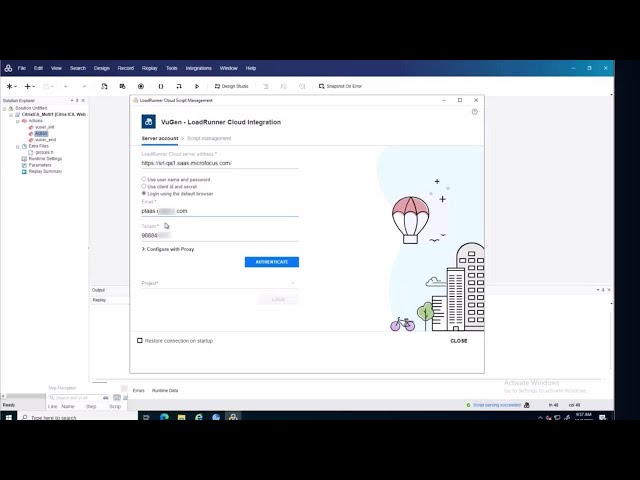Open the Window menu
The width and height of the screenshot is (640, 480).
point(229,68)
